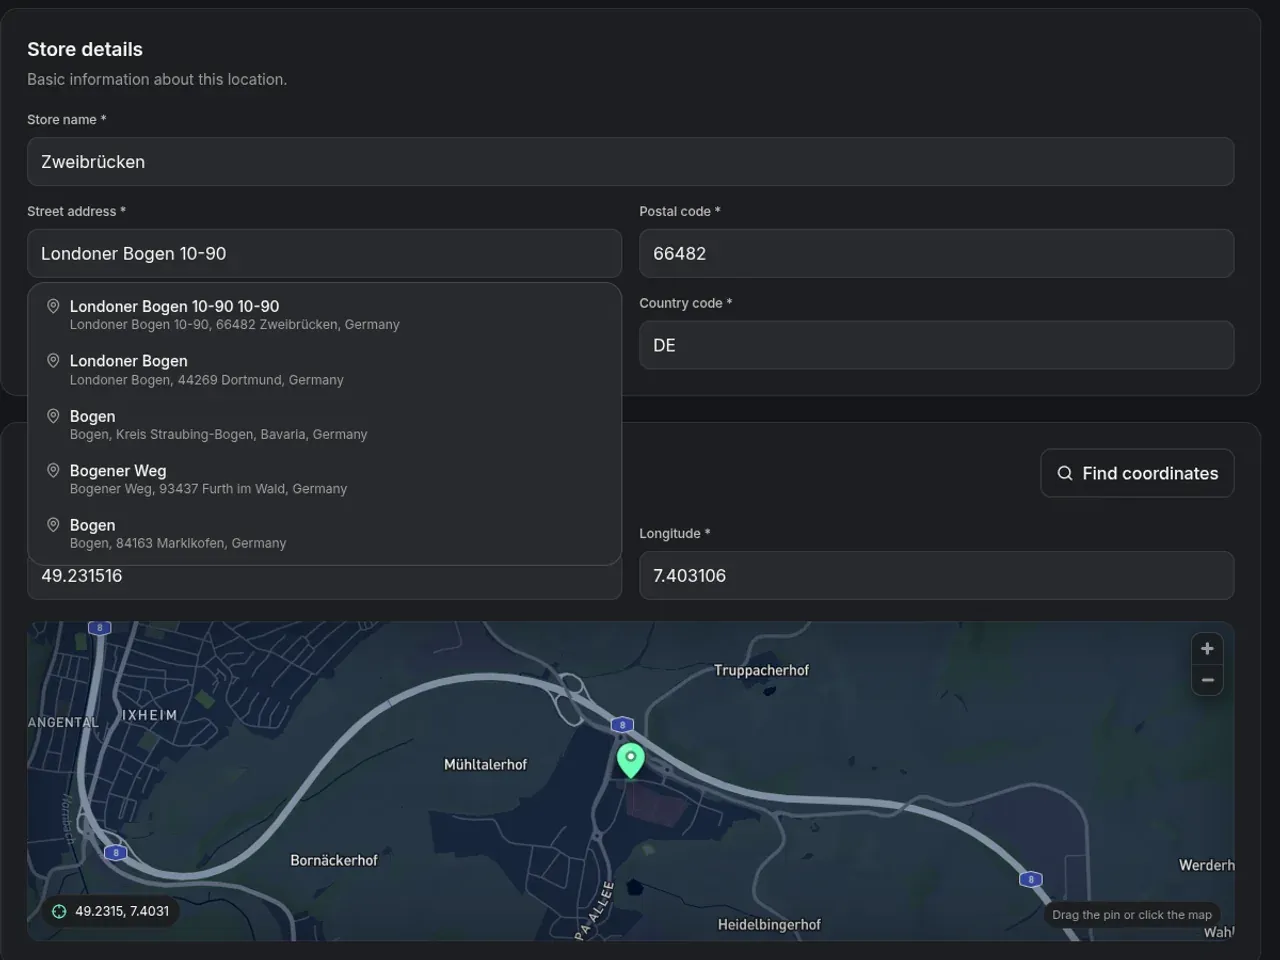Choose suggestion Bogen, Kreis Straubing-Bogen, Bavaria
The height and width of the screenshot is (960, 1280).
325,424
